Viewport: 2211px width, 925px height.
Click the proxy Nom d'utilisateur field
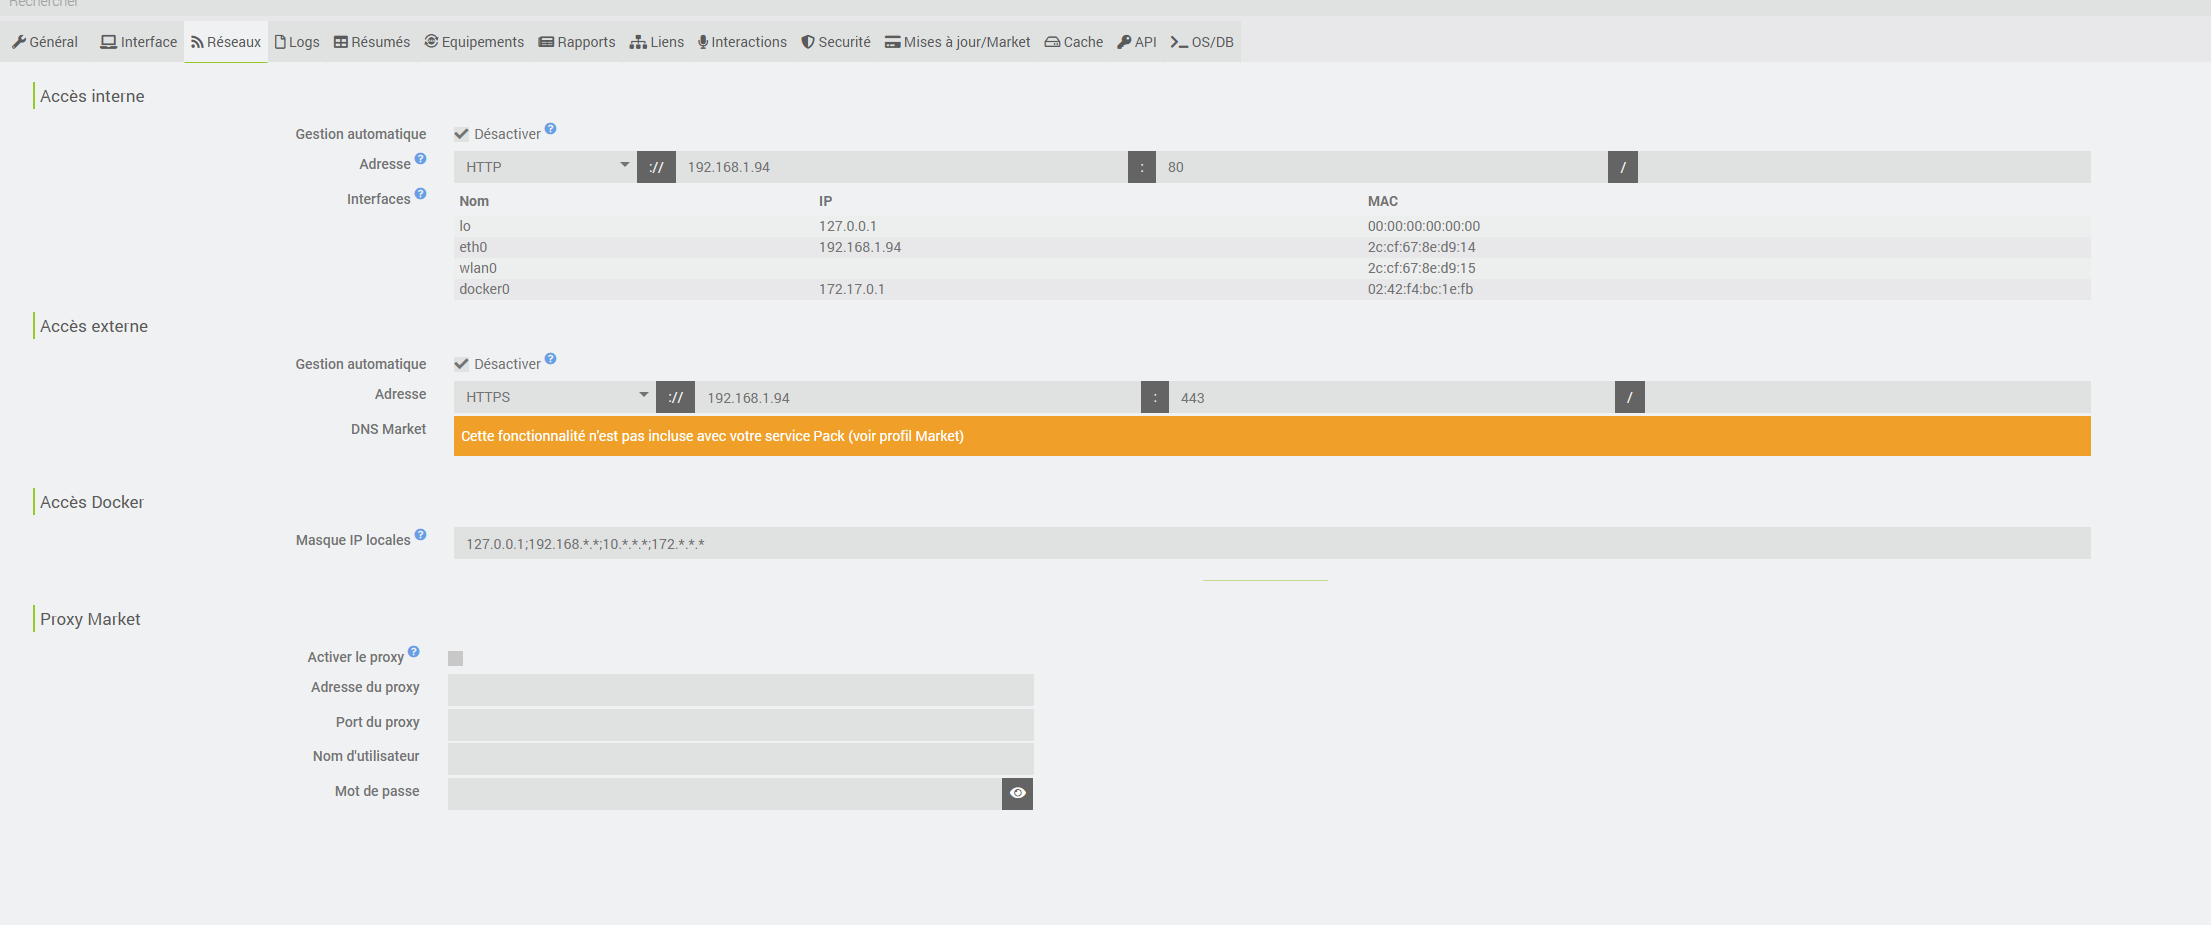[740, 759]
